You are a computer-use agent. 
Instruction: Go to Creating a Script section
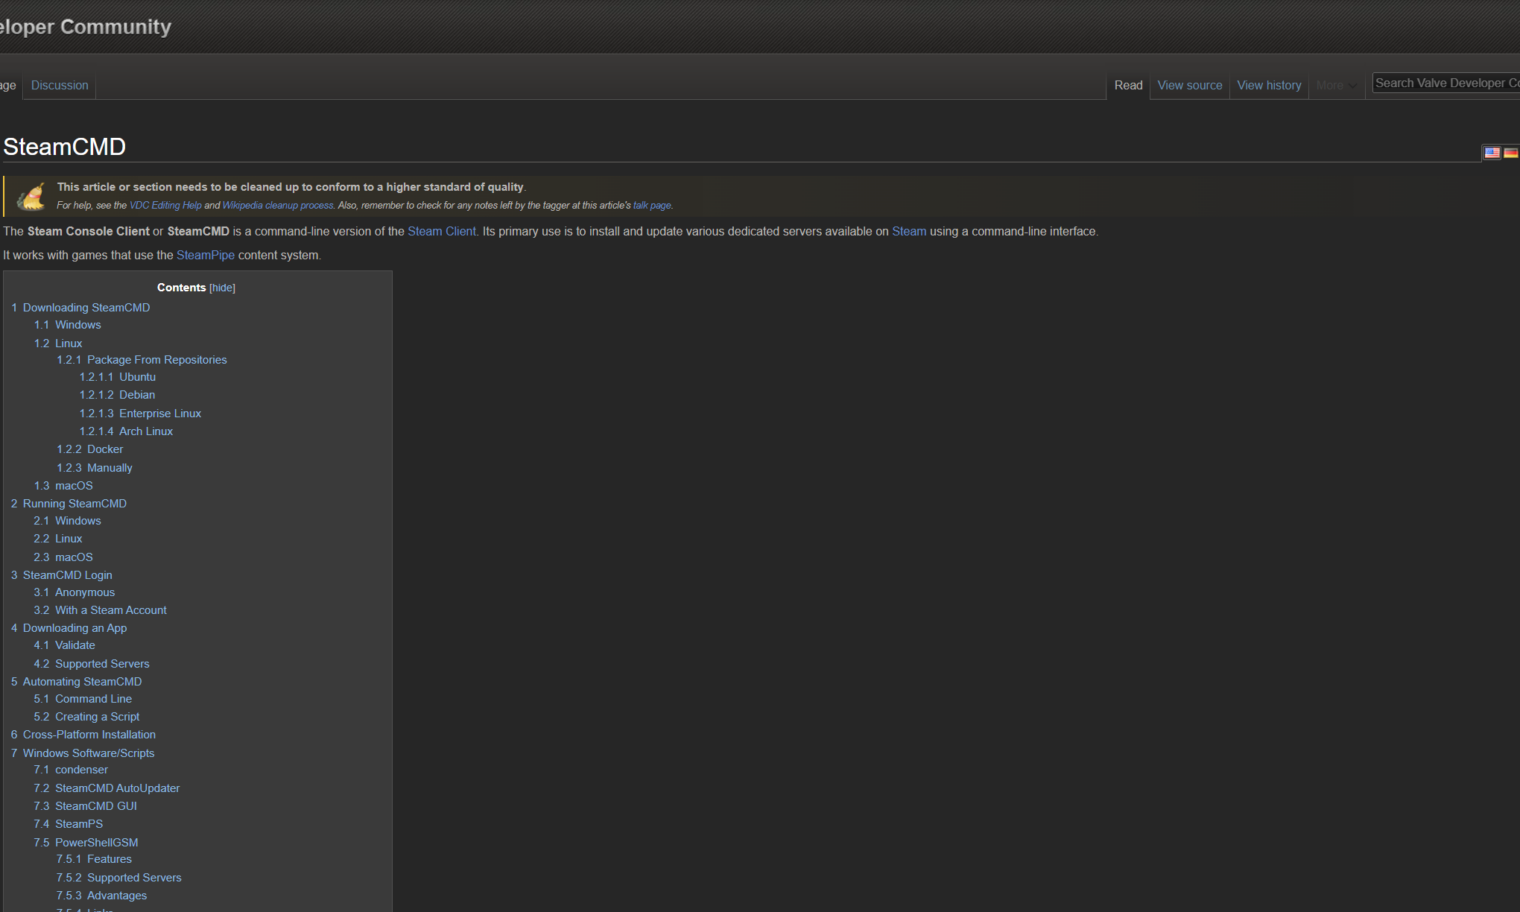point(86,717)
